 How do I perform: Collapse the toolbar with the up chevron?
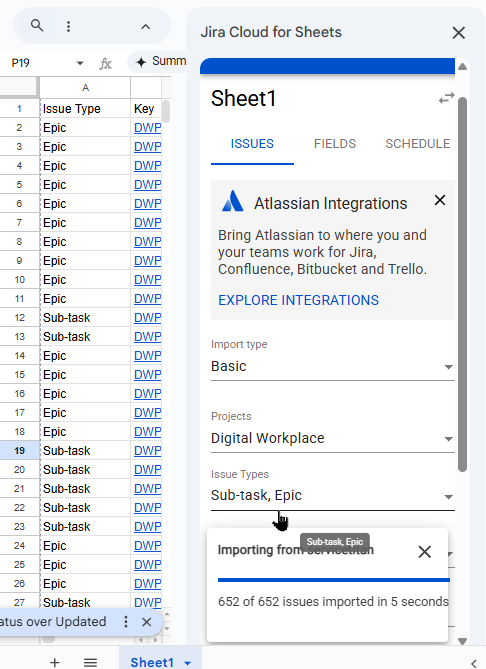(x=146, y=27)
